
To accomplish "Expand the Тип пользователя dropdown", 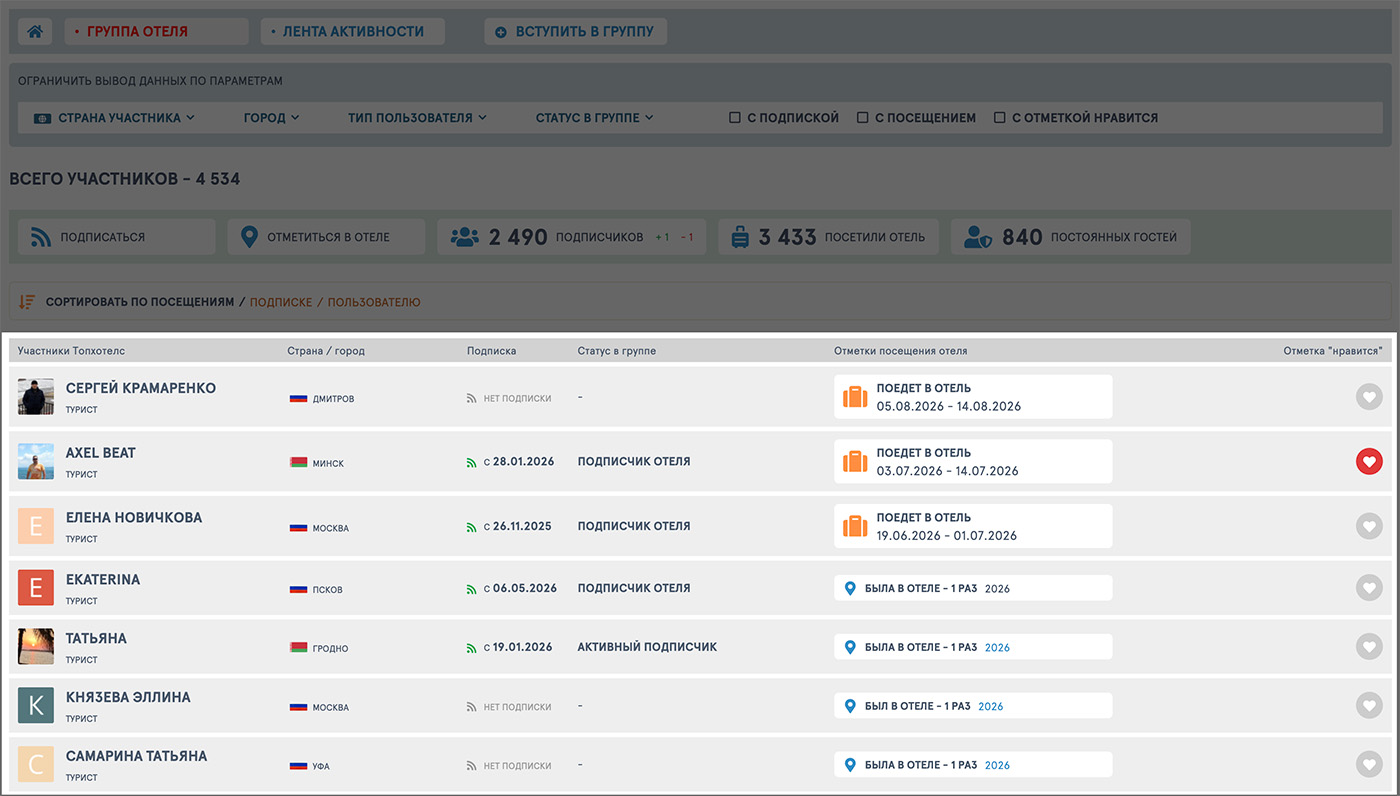I will click(x=417, y=118).
